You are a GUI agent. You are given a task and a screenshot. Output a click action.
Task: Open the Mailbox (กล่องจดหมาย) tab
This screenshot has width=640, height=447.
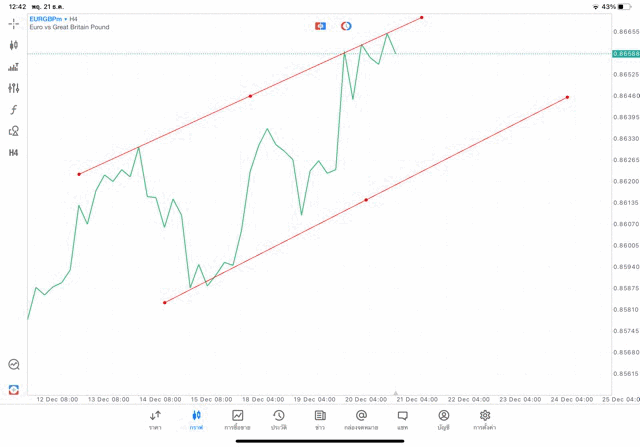(361, 420)
